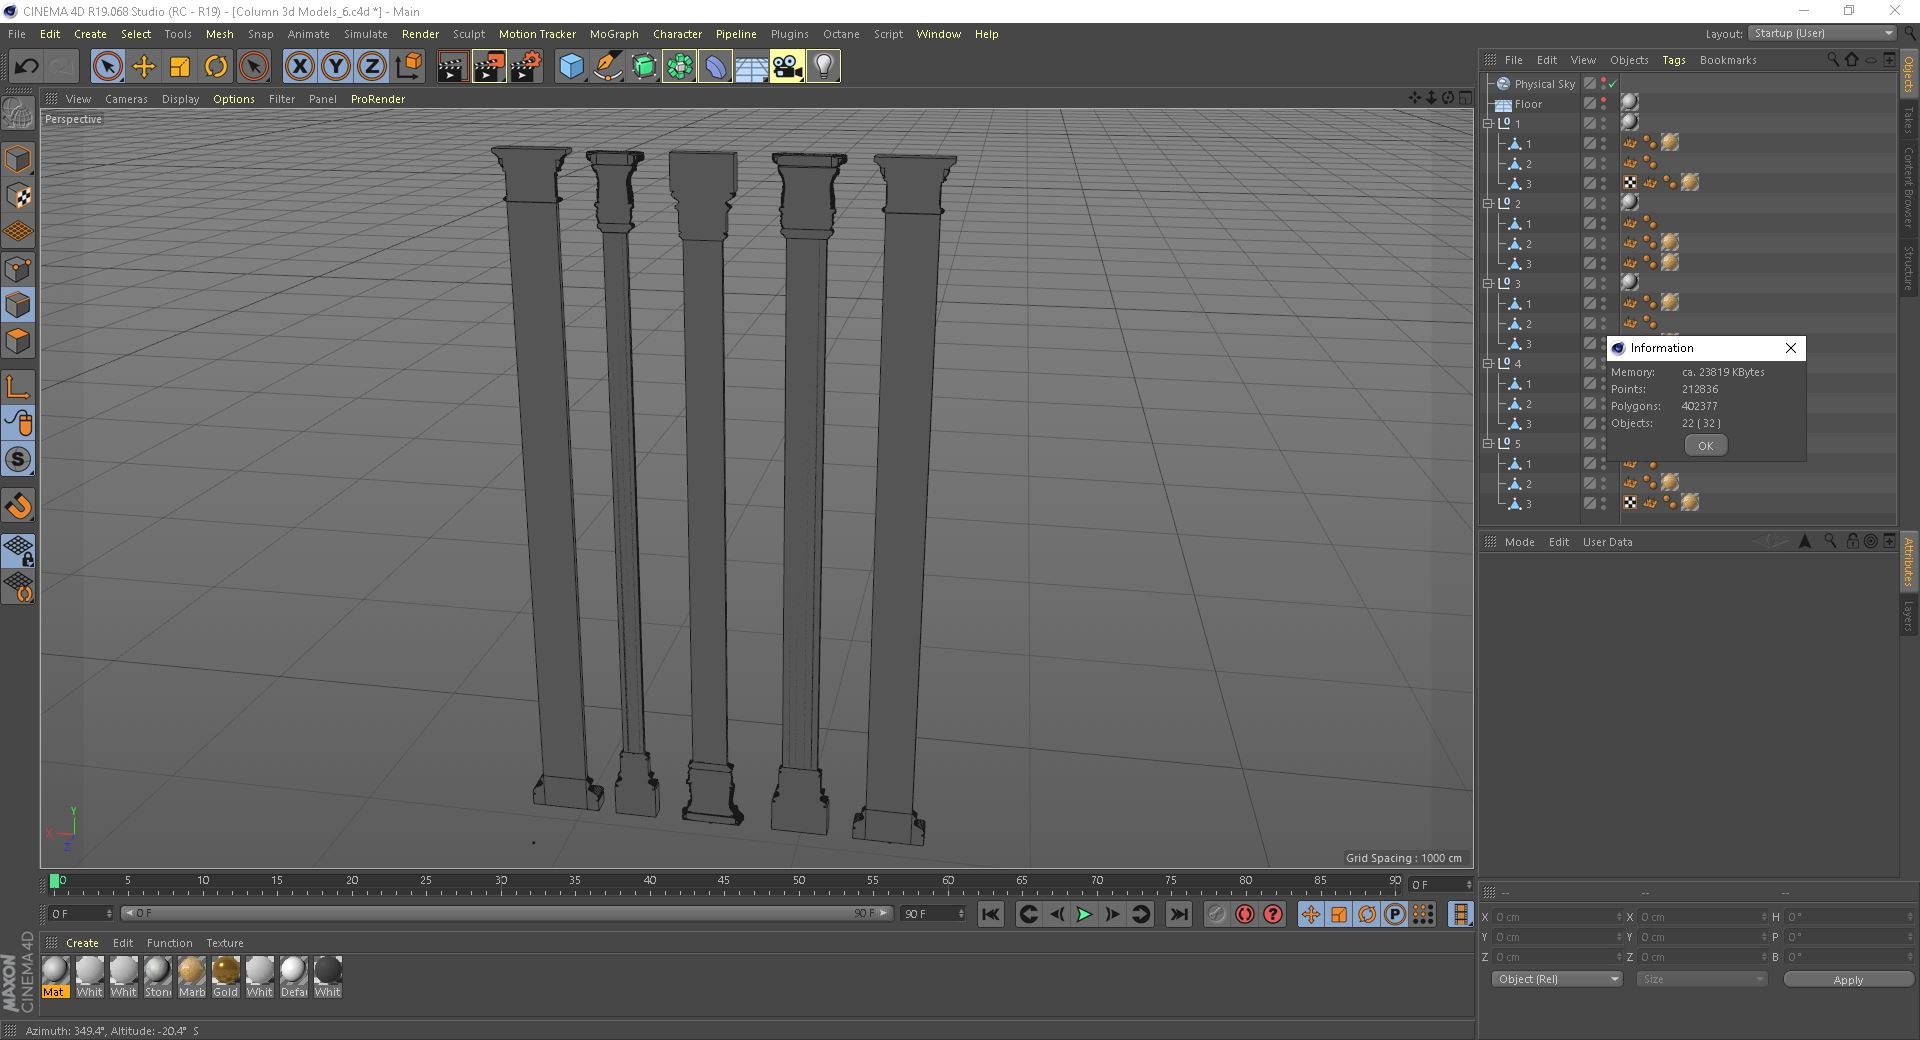This screenshot has width=1920, height=1040.
Task: Toggle autokeying button
Action: (x=1244, y=914)
